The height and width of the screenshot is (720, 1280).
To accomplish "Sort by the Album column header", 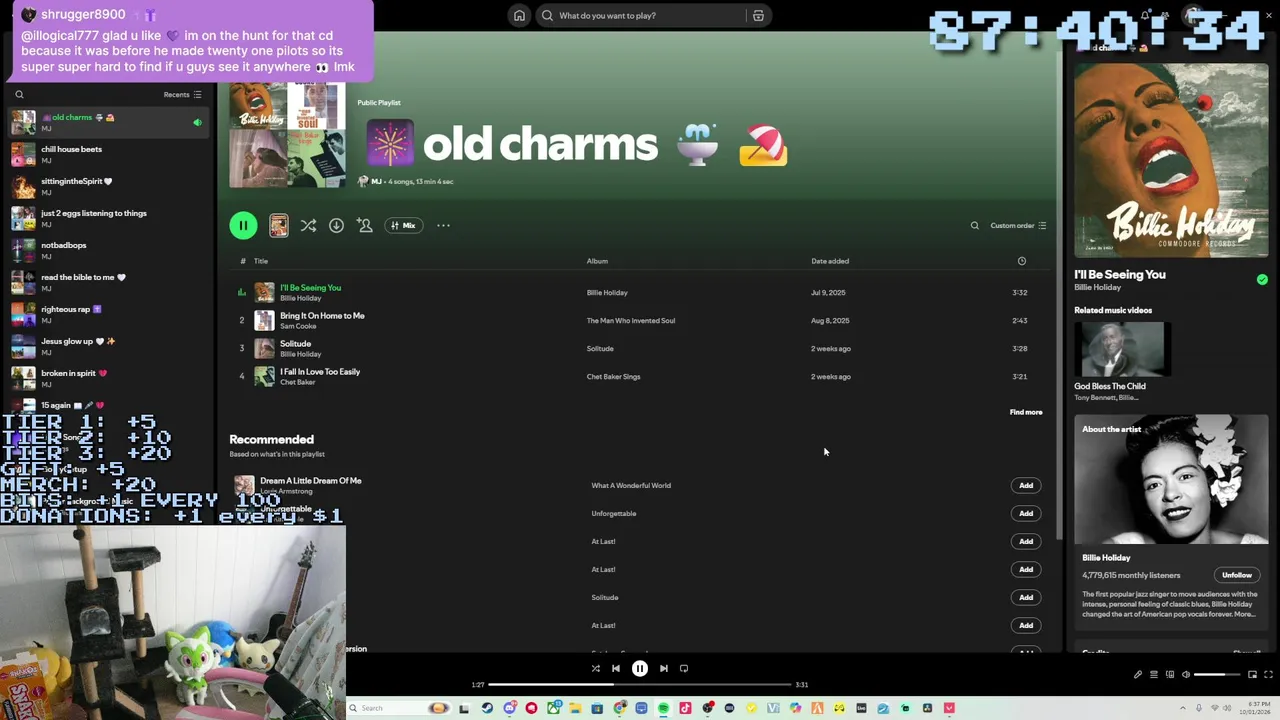I will point(597,261).
